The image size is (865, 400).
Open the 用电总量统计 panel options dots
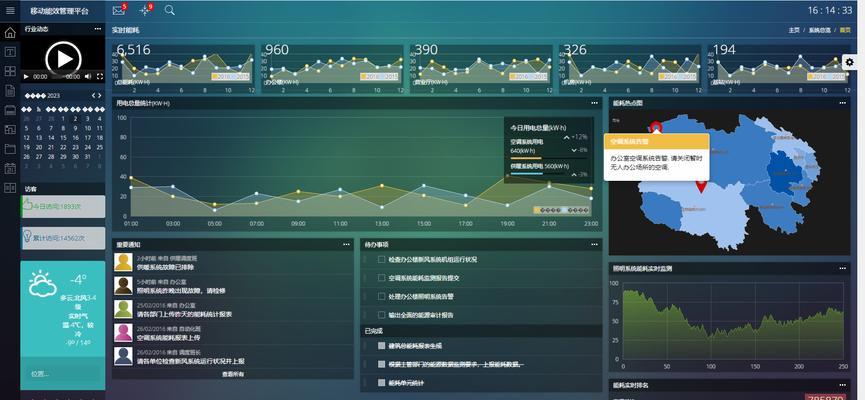coord(594,103)
